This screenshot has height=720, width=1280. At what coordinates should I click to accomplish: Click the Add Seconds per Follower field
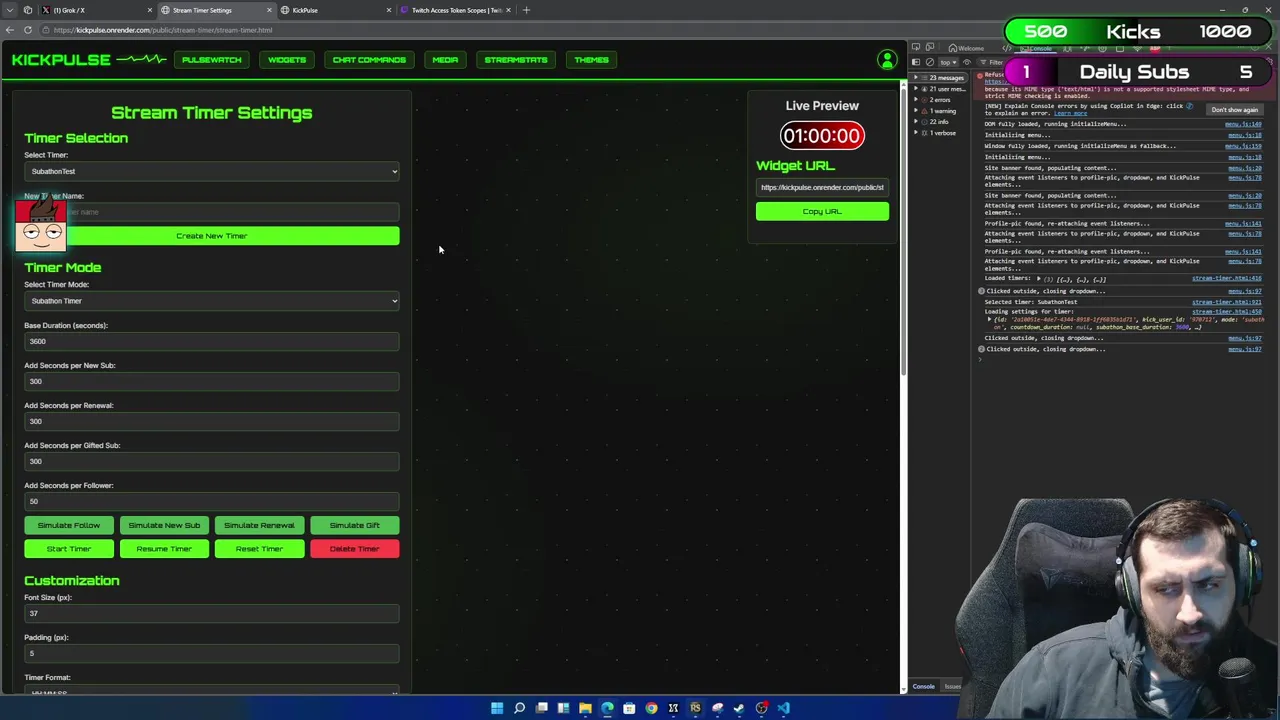tap(211, 502)
